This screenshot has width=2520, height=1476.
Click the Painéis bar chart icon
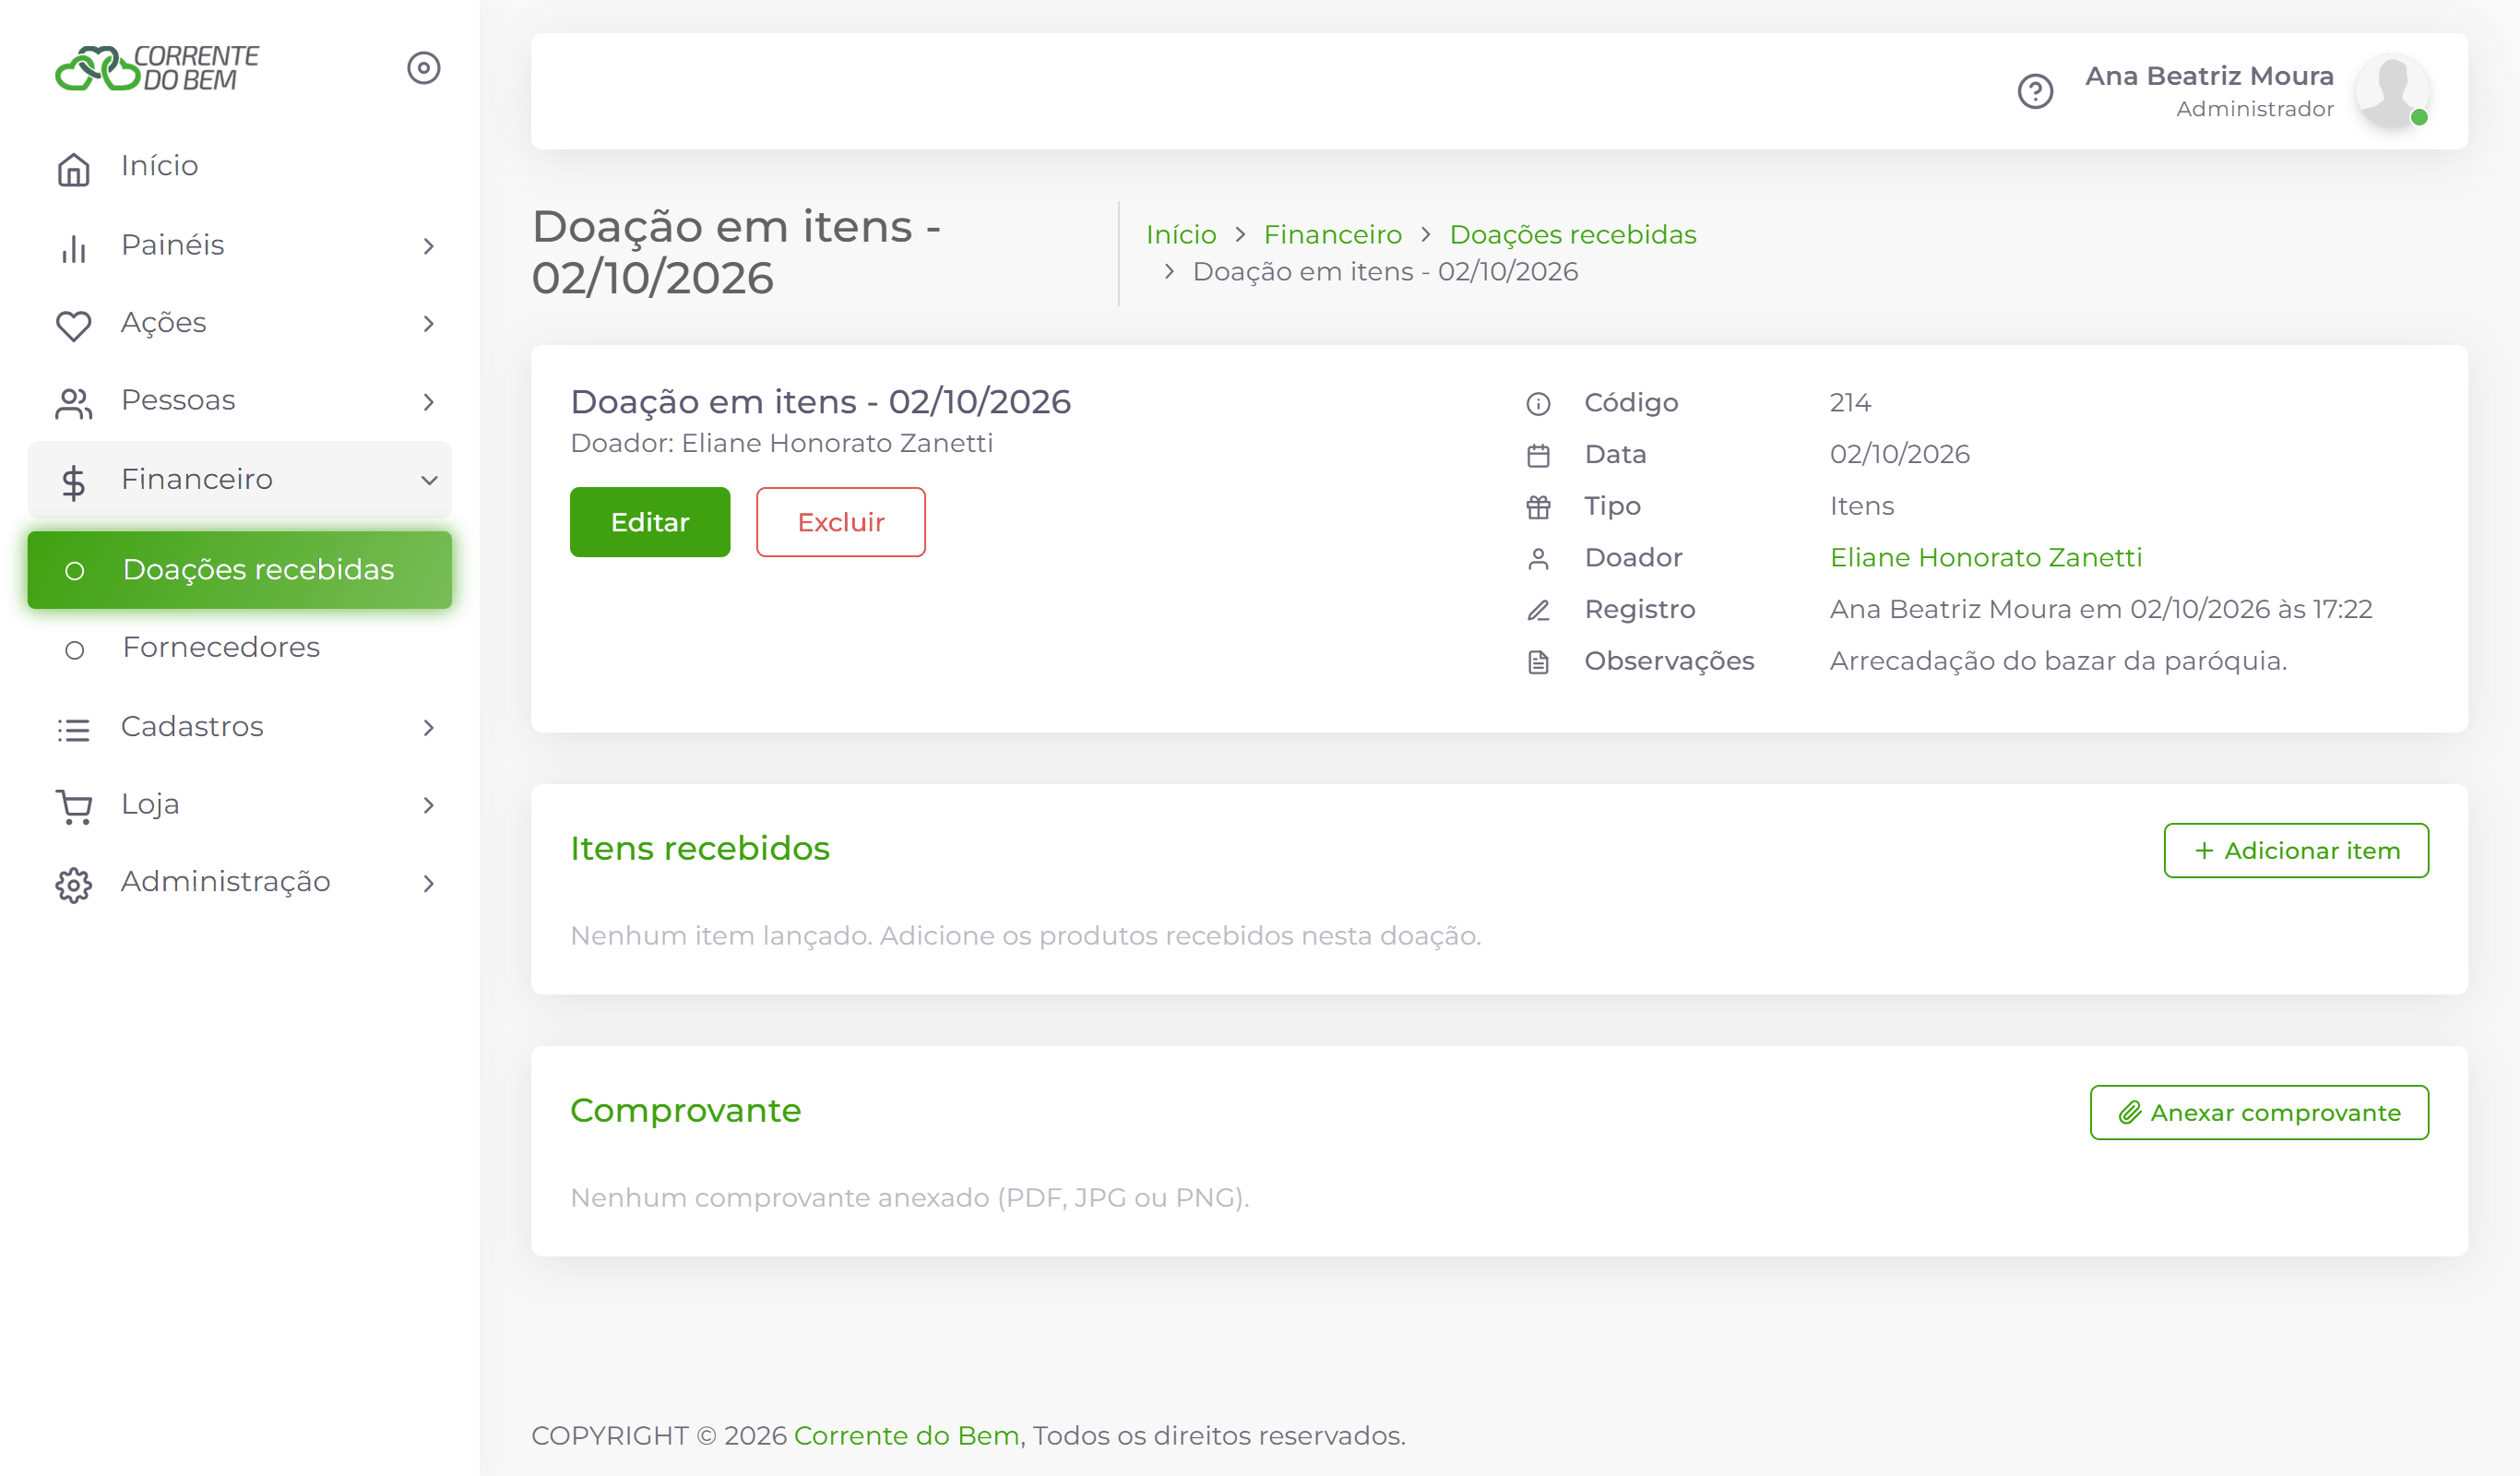73,247
